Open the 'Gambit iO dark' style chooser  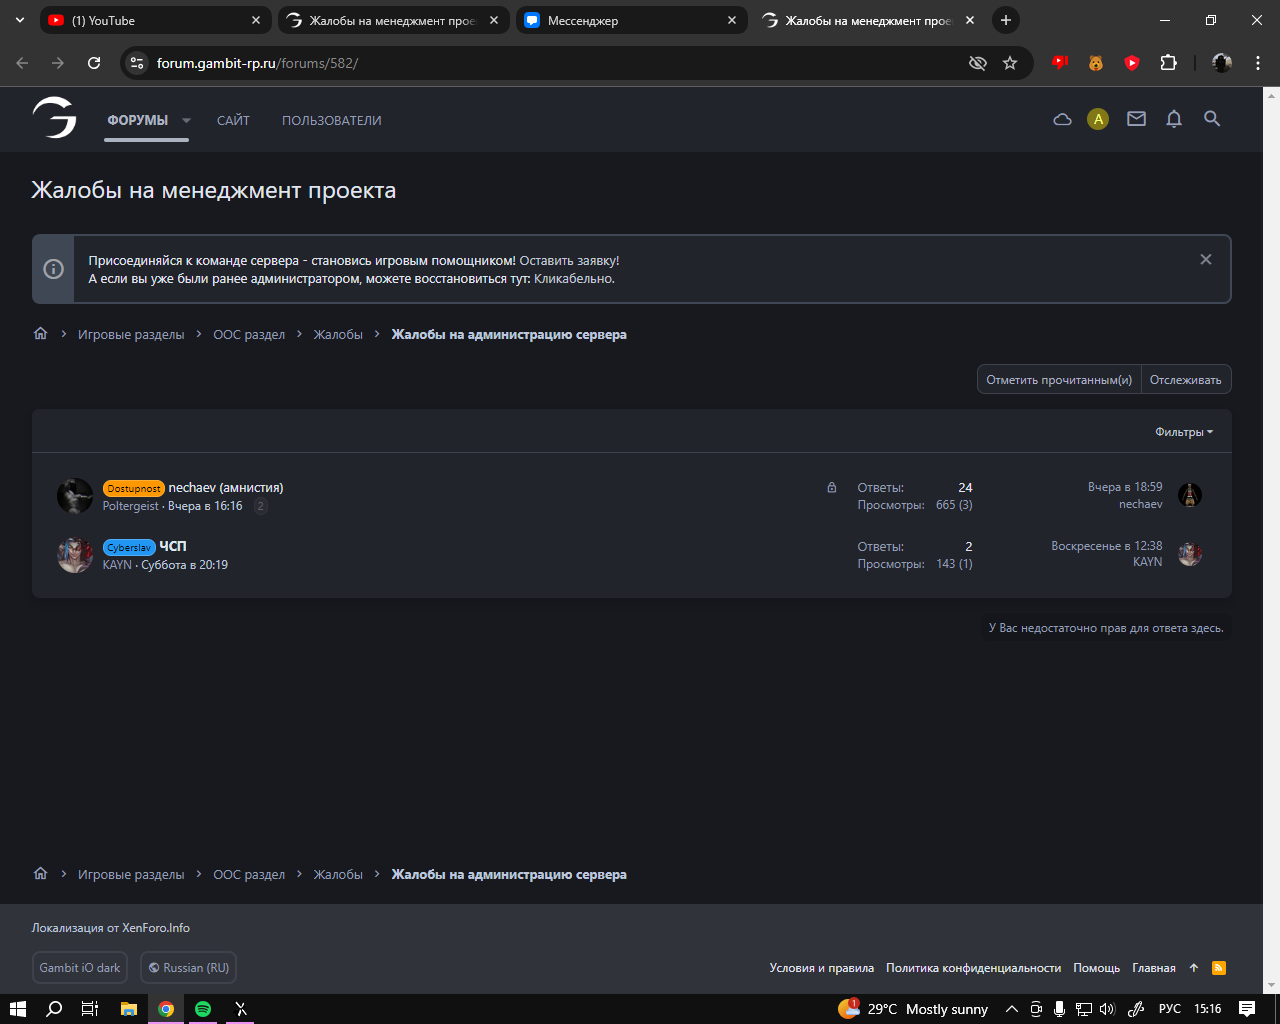[80, 968]
